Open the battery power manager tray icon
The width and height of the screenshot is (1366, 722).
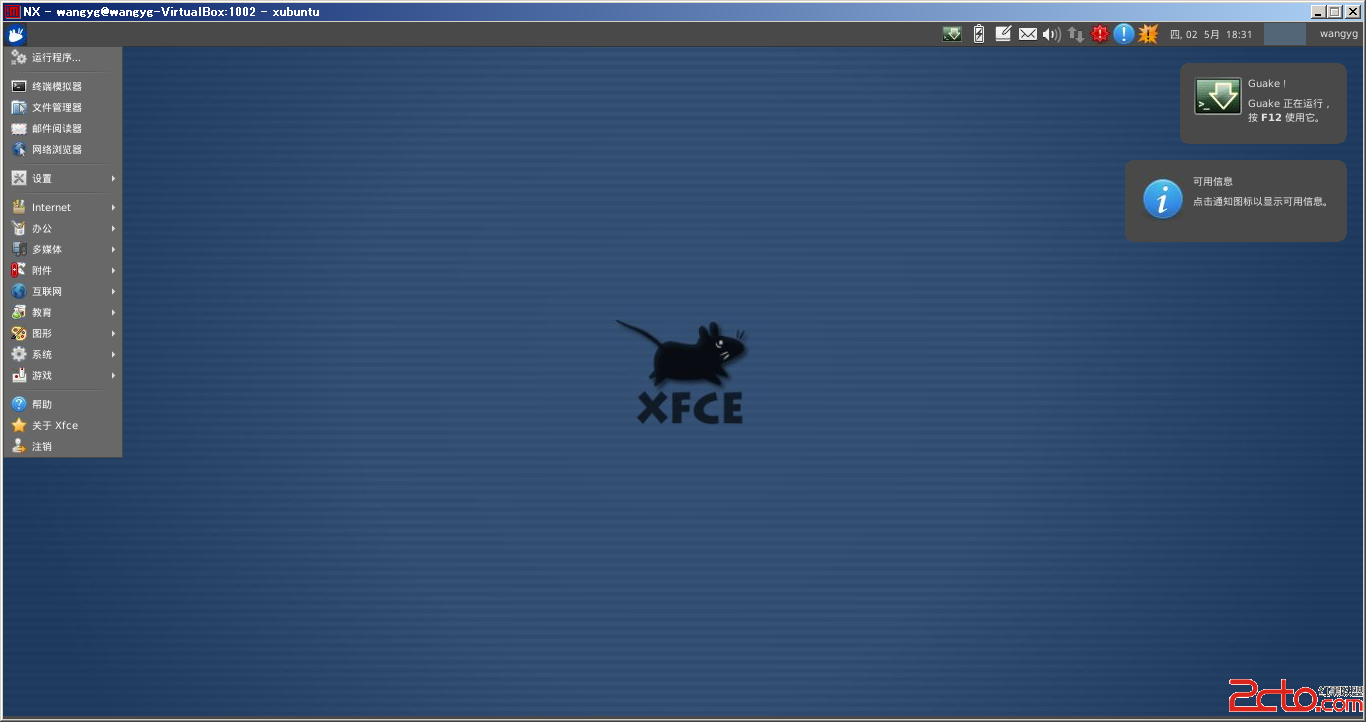(979, 34)
